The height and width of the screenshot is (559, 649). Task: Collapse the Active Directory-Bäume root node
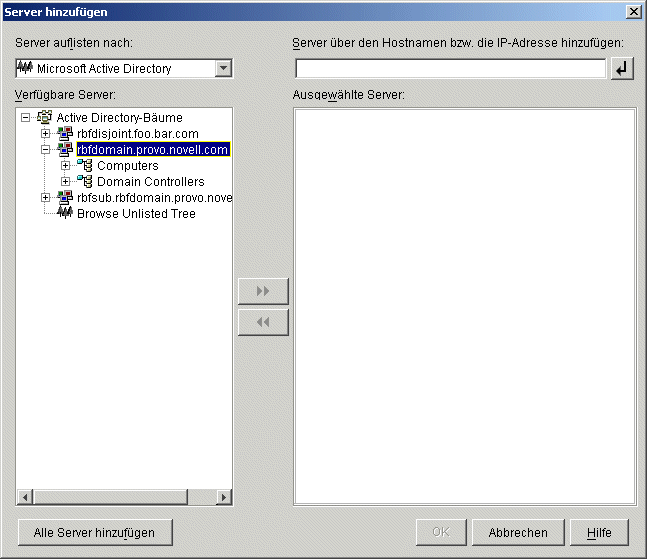[x=25, y=118]
